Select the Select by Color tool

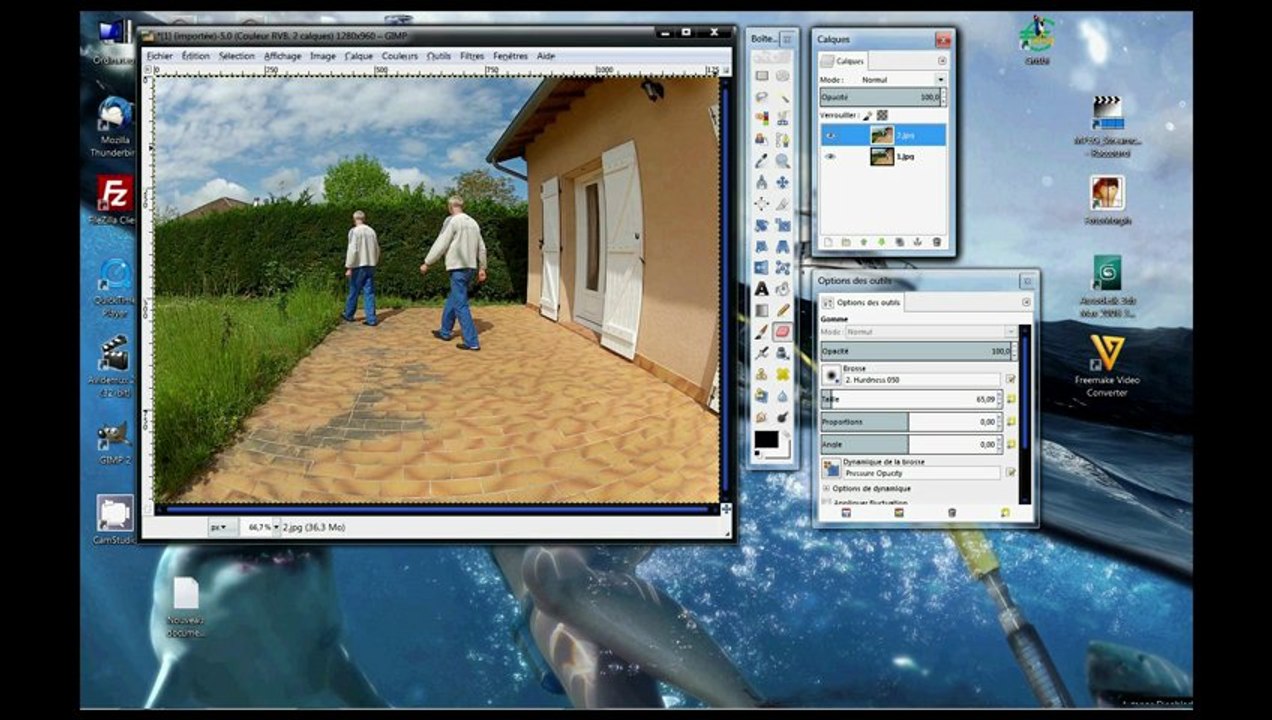[x=762, y=118]
